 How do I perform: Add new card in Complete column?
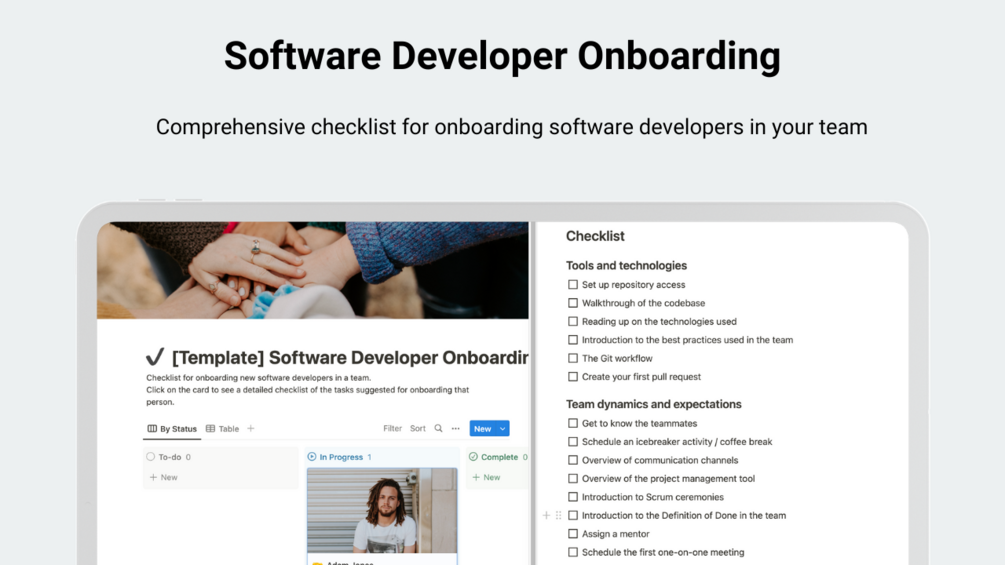[486, 477]
